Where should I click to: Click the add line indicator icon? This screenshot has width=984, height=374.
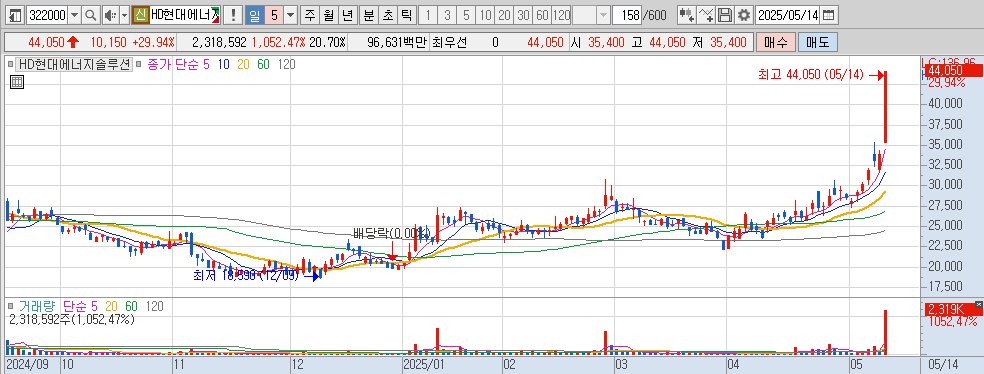click(x=707, y=14)
